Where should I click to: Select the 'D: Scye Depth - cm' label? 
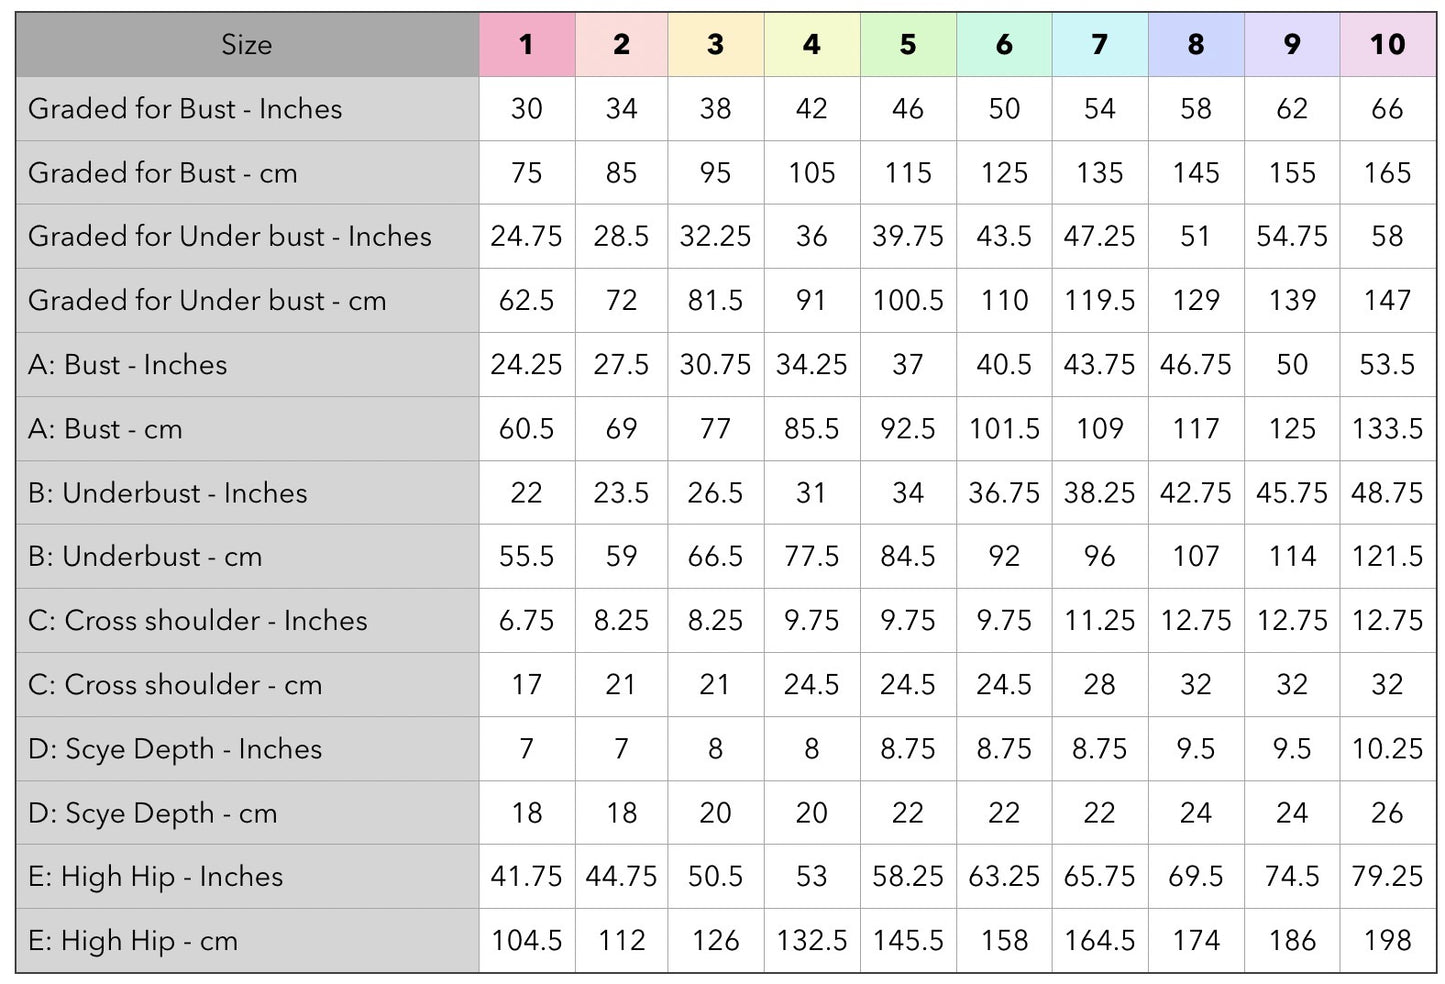click(153, 814)
